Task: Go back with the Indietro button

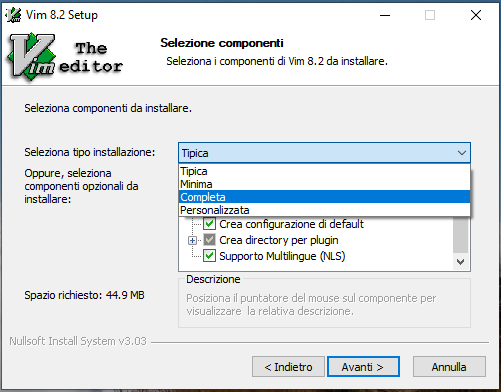Action: (x=288, y=367)
